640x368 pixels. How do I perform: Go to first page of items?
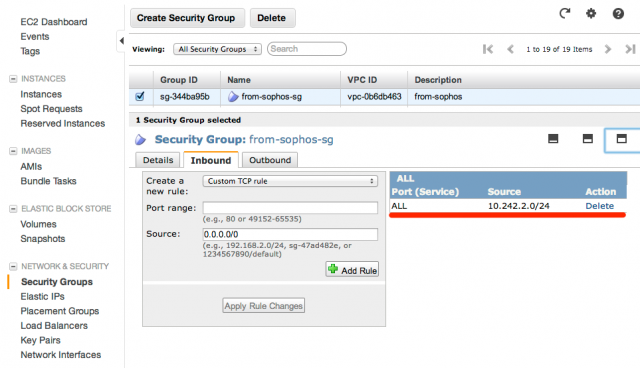488,49
